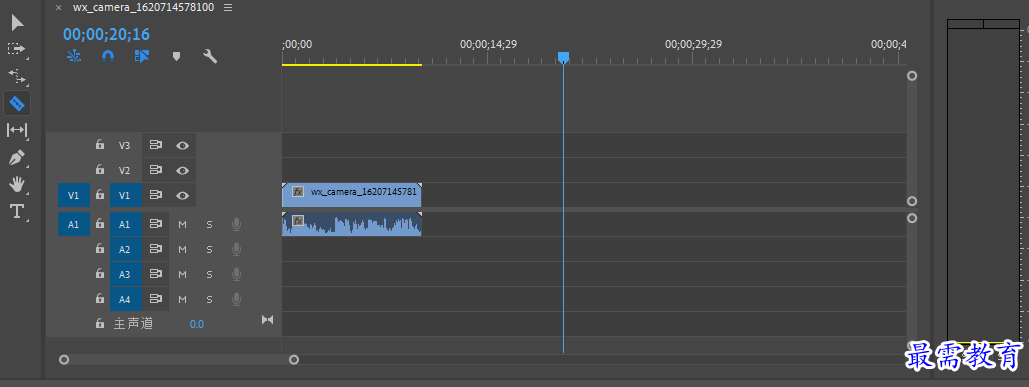Toggle insert sequences as nests icon
The image size is (1029, 387).
74,56
